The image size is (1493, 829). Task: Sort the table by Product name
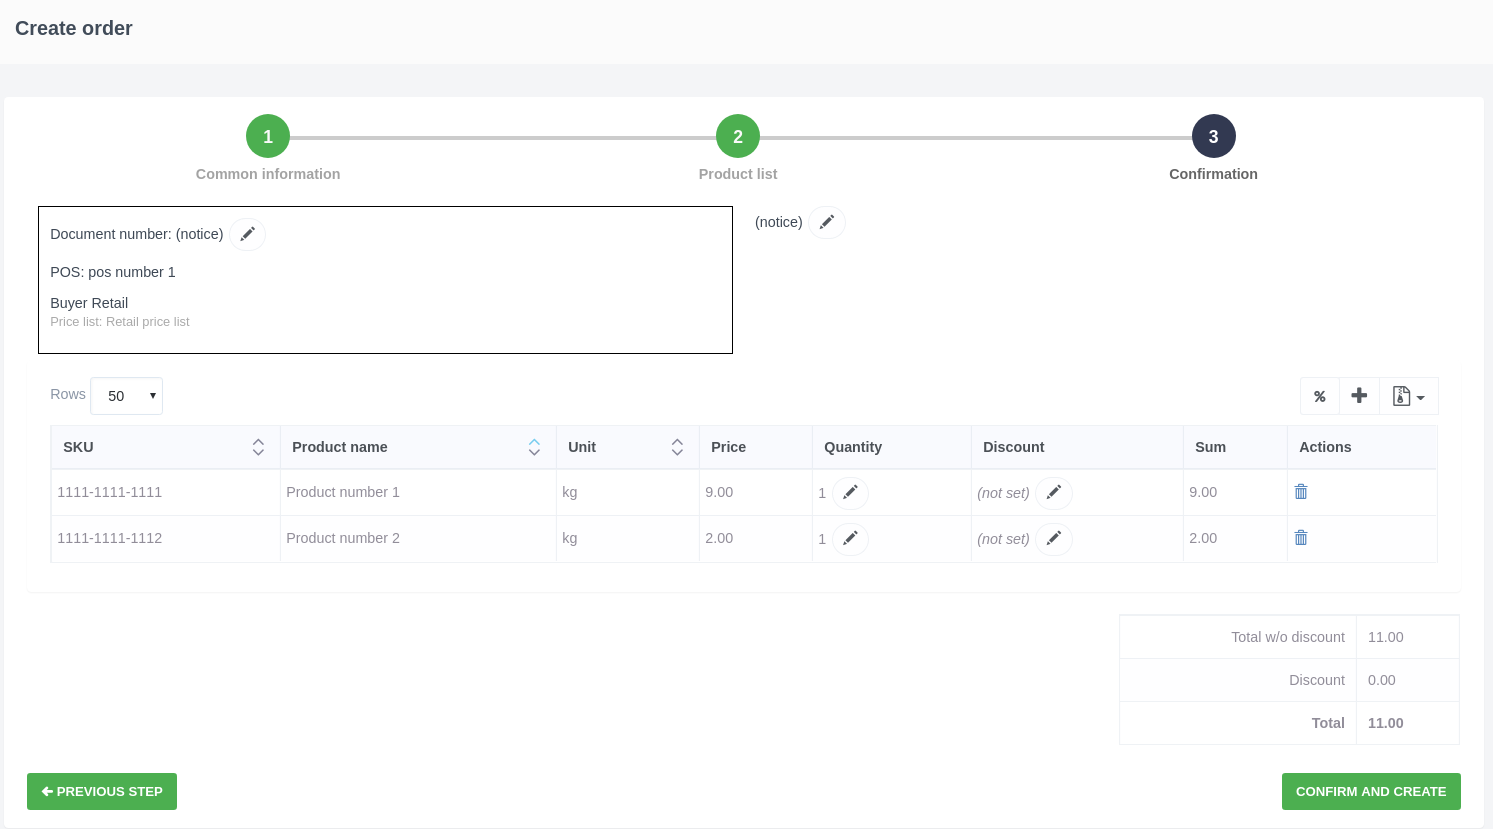pos(534,447)
